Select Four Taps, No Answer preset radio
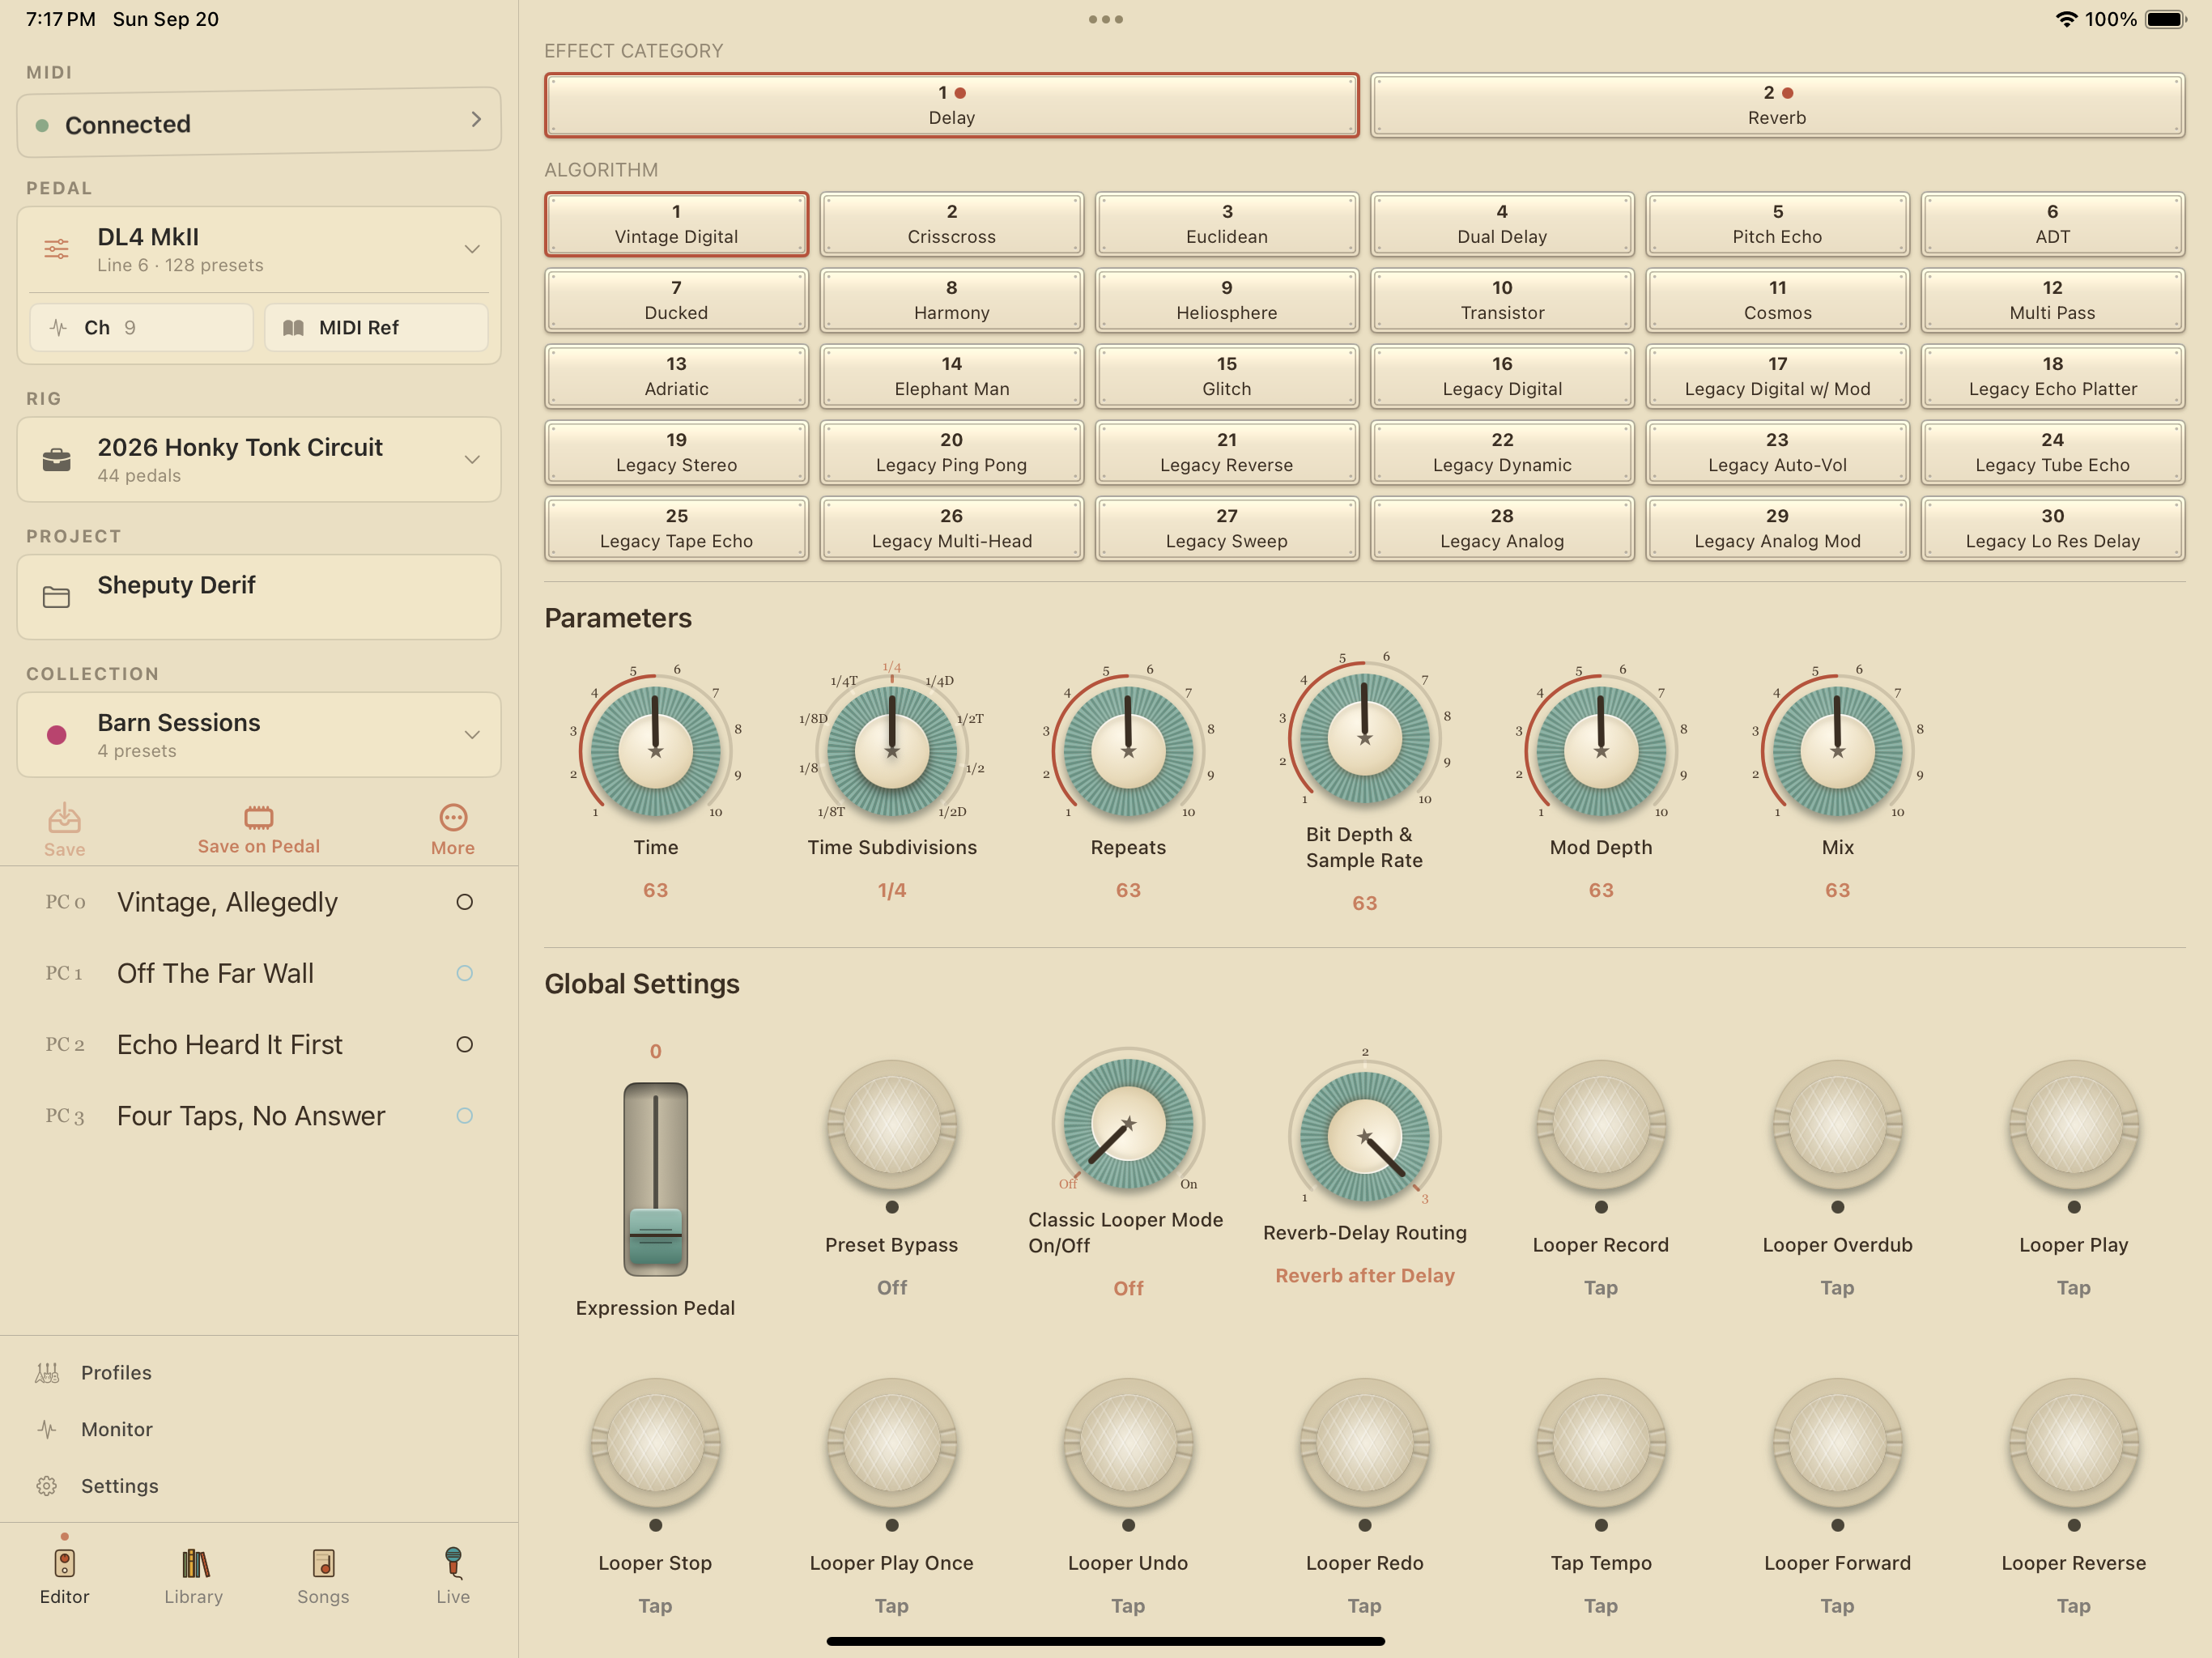This screenshot has width=2212, height=1658. [465, 1115]
